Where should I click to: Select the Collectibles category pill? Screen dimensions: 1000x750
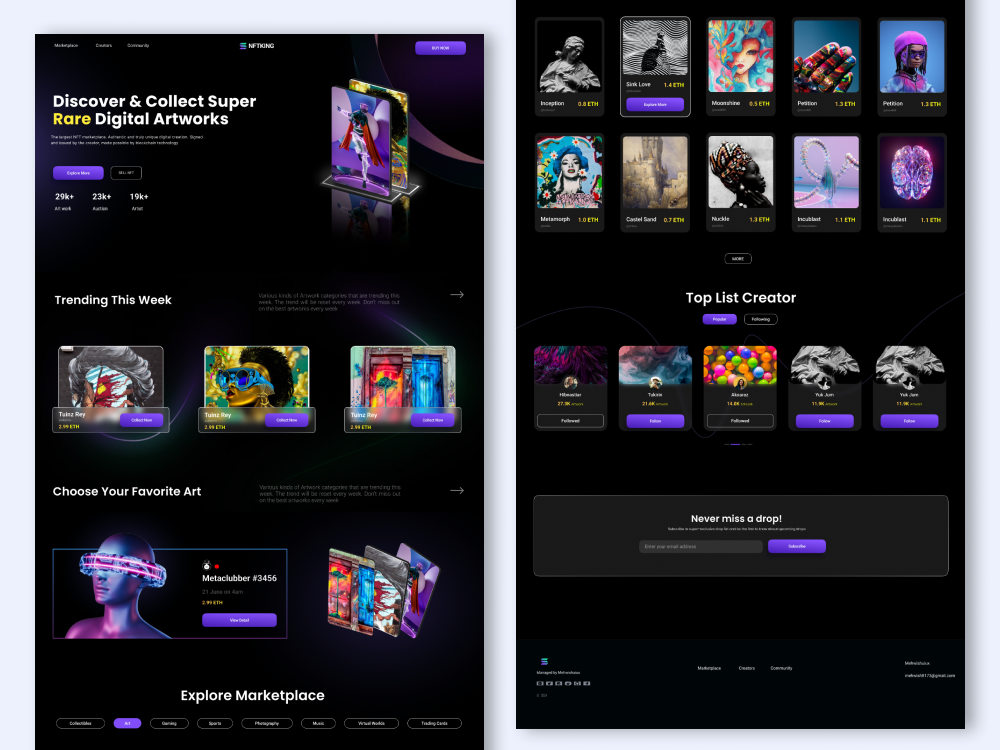click(80, 723)
